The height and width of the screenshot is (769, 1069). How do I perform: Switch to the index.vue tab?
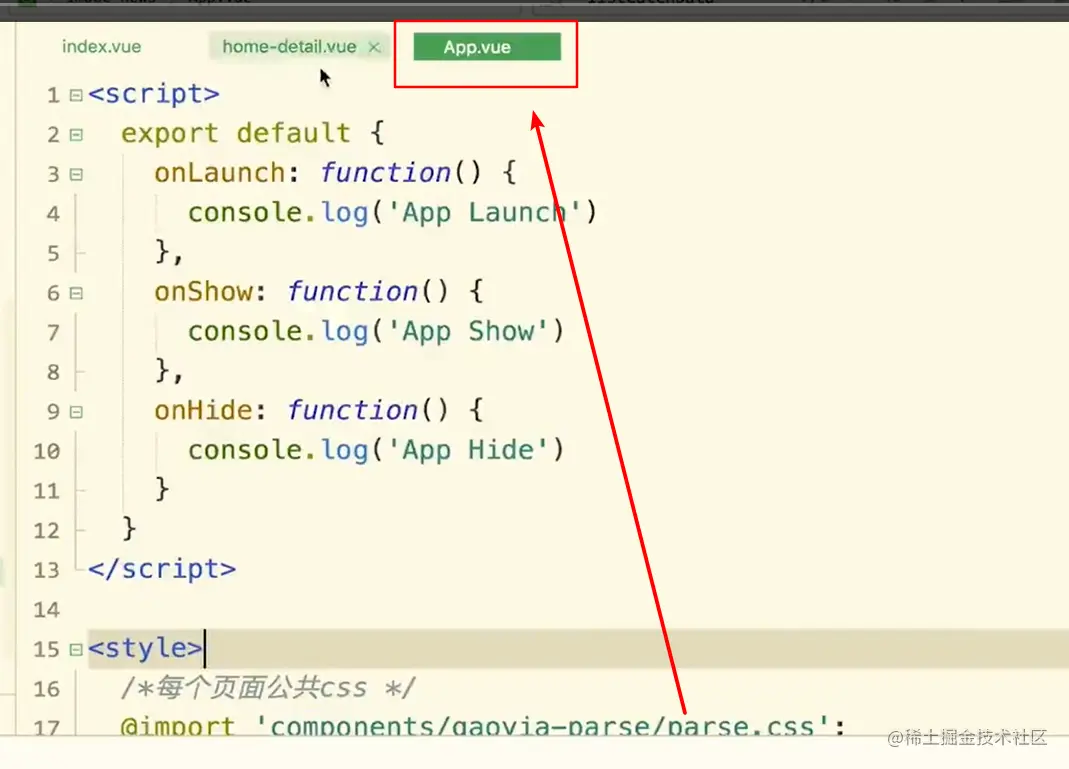(102, 46)
